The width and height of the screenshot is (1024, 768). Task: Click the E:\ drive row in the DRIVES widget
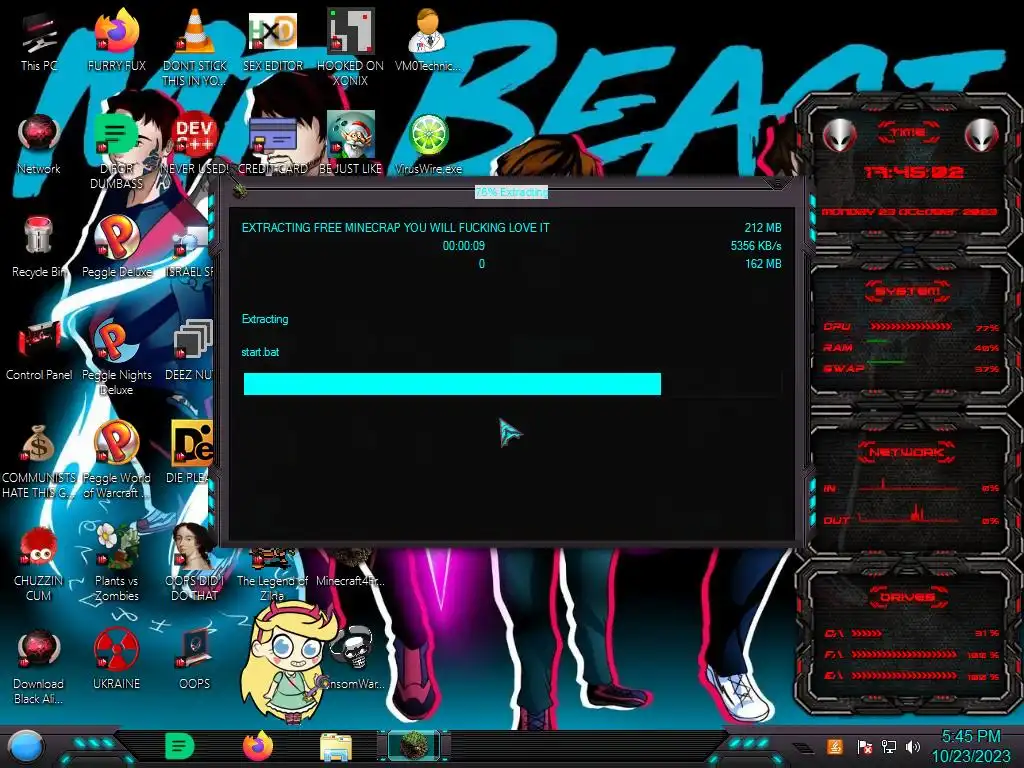(910, 675)
